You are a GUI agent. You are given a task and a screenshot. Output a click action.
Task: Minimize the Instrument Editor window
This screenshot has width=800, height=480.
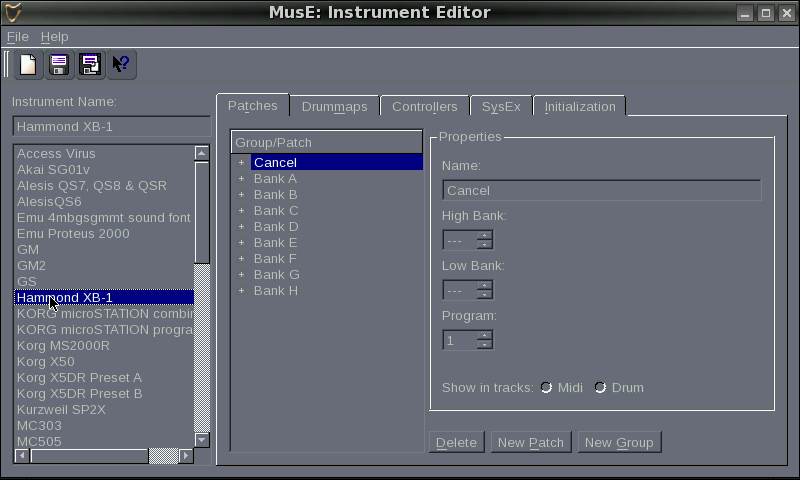(x=745, y=13)
